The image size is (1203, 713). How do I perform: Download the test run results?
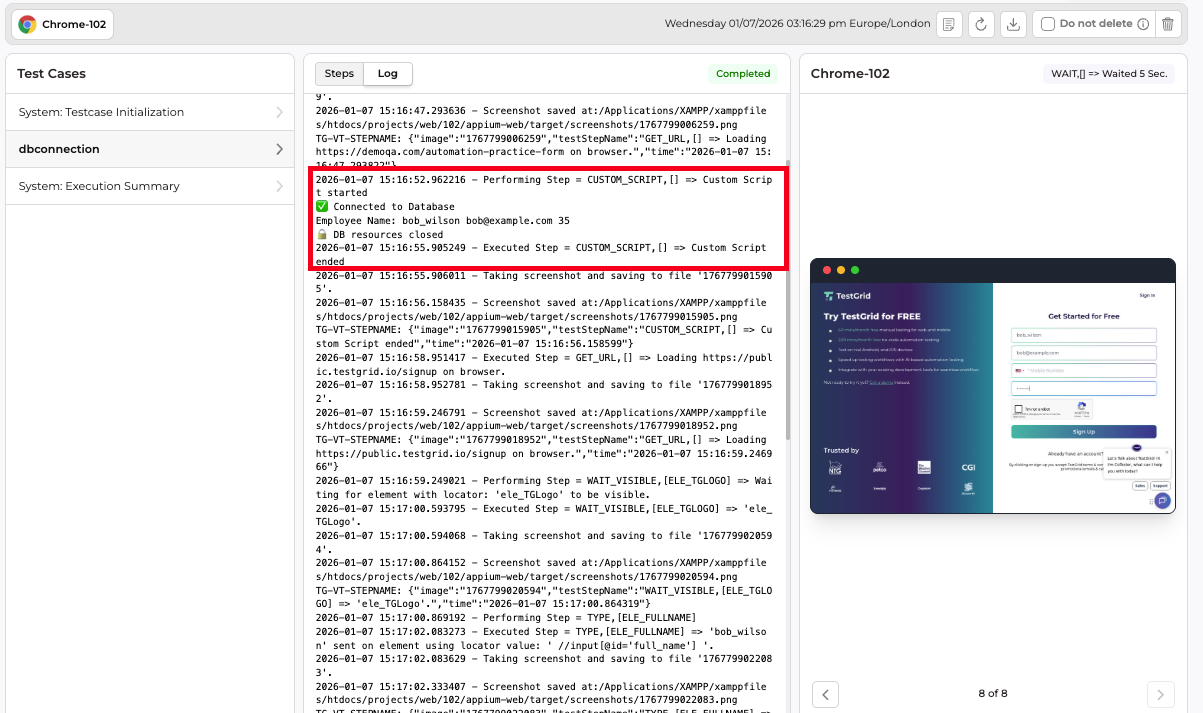pyautogui.click(x=1013, y=25)
